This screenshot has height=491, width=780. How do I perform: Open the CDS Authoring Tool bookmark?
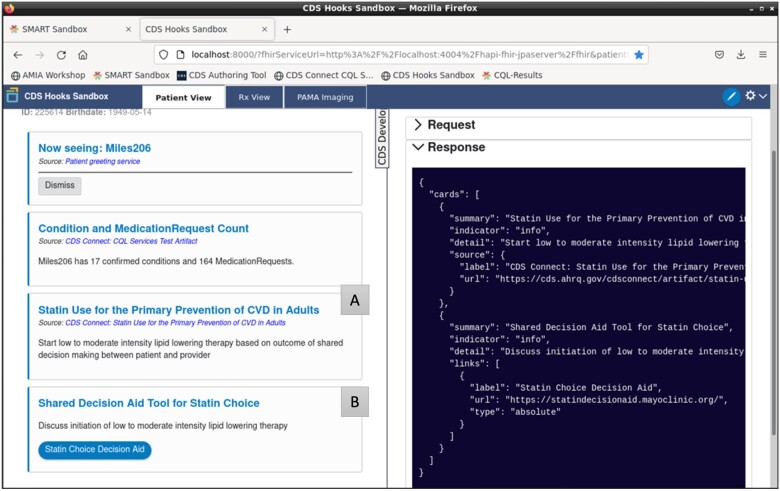tap(222, 75)
